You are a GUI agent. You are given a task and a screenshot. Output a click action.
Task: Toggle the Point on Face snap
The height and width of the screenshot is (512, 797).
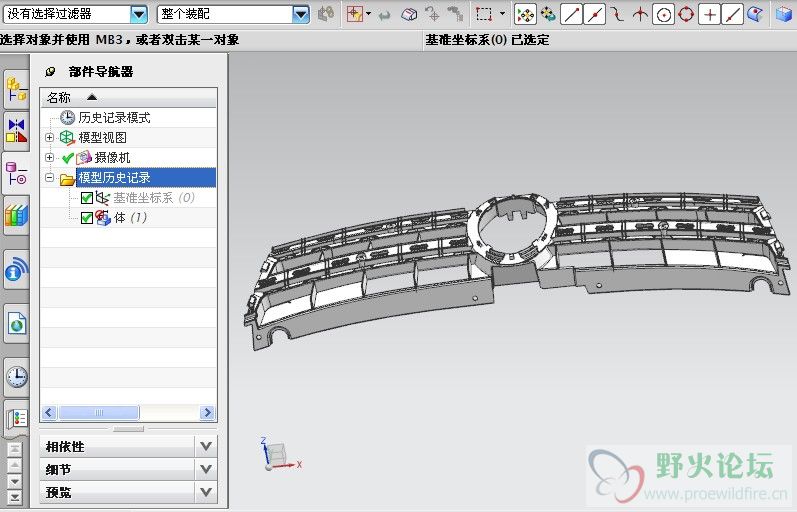click(x=756, y=14)
